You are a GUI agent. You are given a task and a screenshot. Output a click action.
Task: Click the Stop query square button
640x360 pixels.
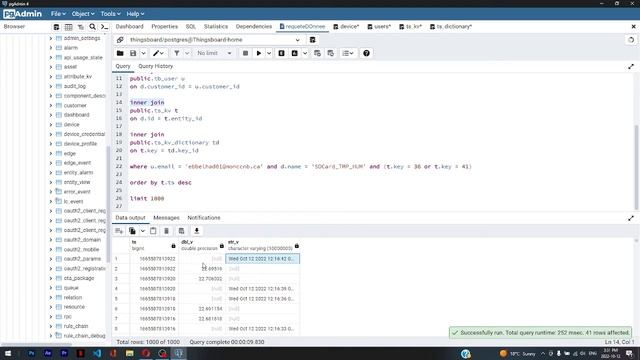(x=245, y=53)
